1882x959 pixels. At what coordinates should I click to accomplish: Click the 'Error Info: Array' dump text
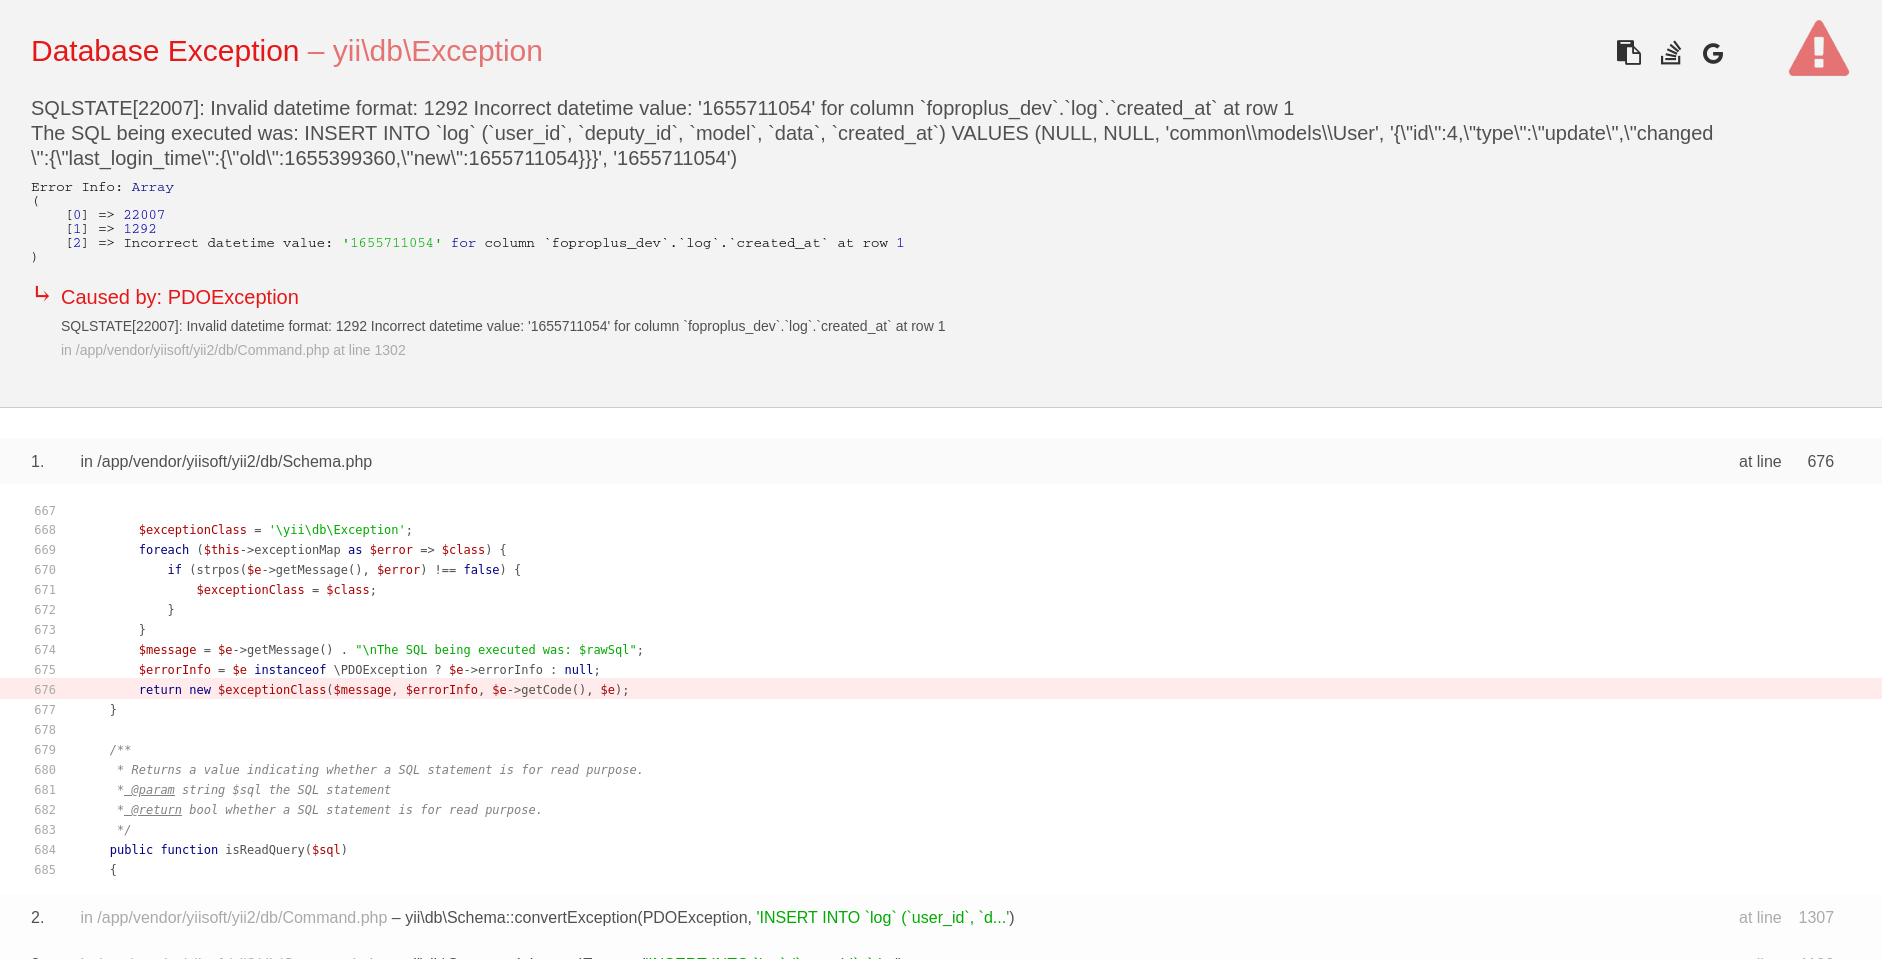tap(102, 187)
